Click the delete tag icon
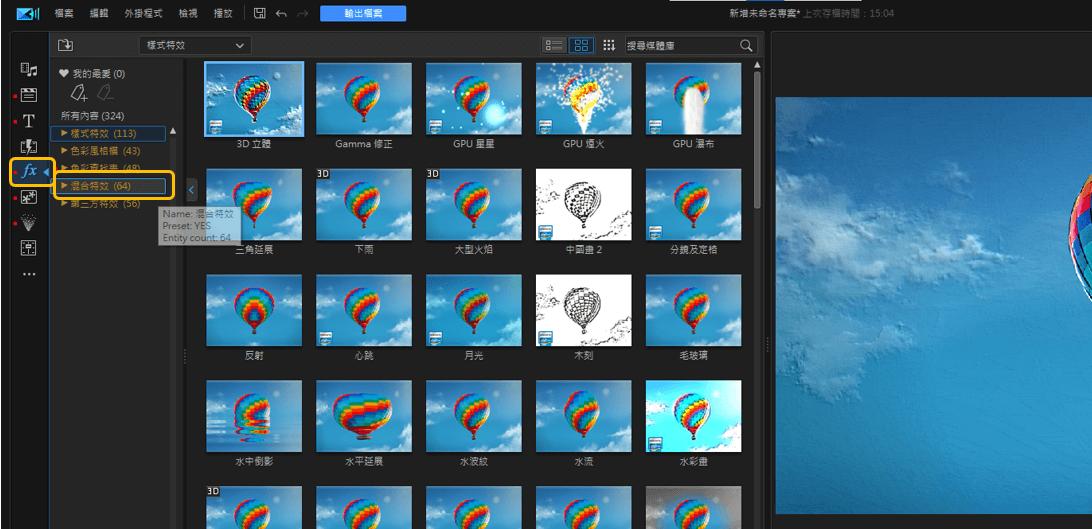The image size is (1092, 529). pyautogui.click(x=105, y=92)
